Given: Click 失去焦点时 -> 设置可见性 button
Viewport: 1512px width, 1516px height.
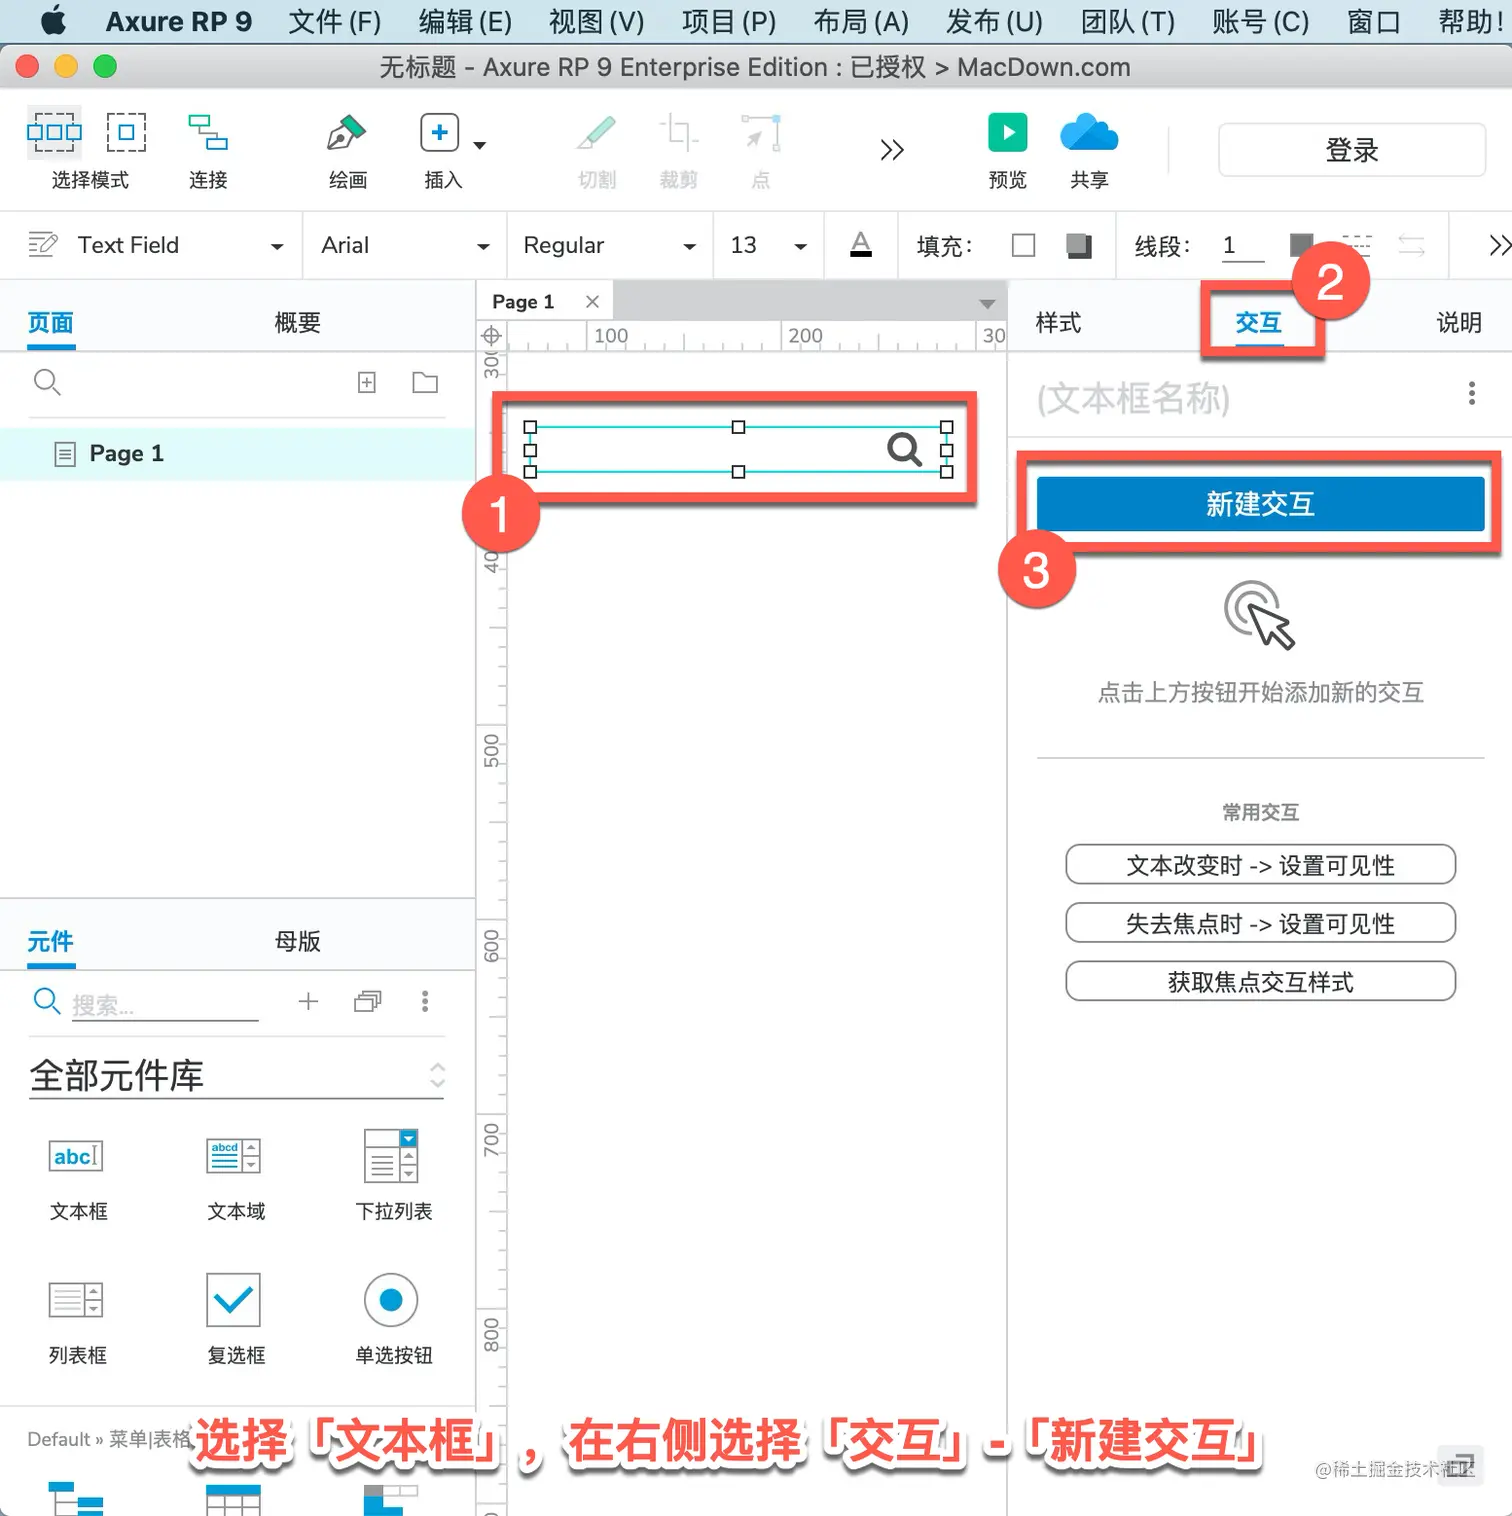Looking at the screenshot, I should (1260, 923).
